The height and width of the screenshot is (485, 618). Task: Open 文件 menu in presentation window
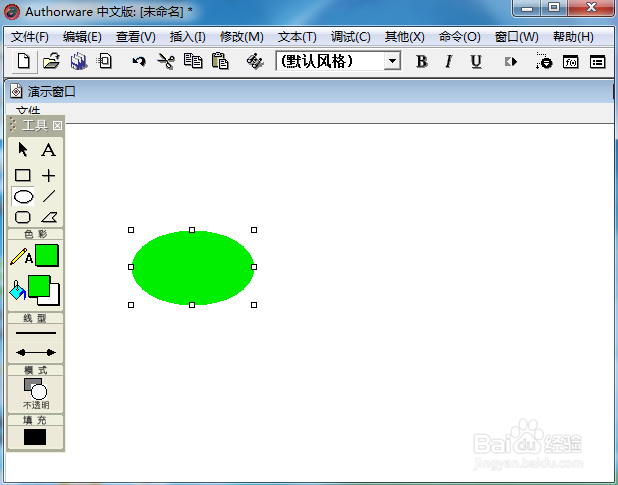(x=28, y=111)
